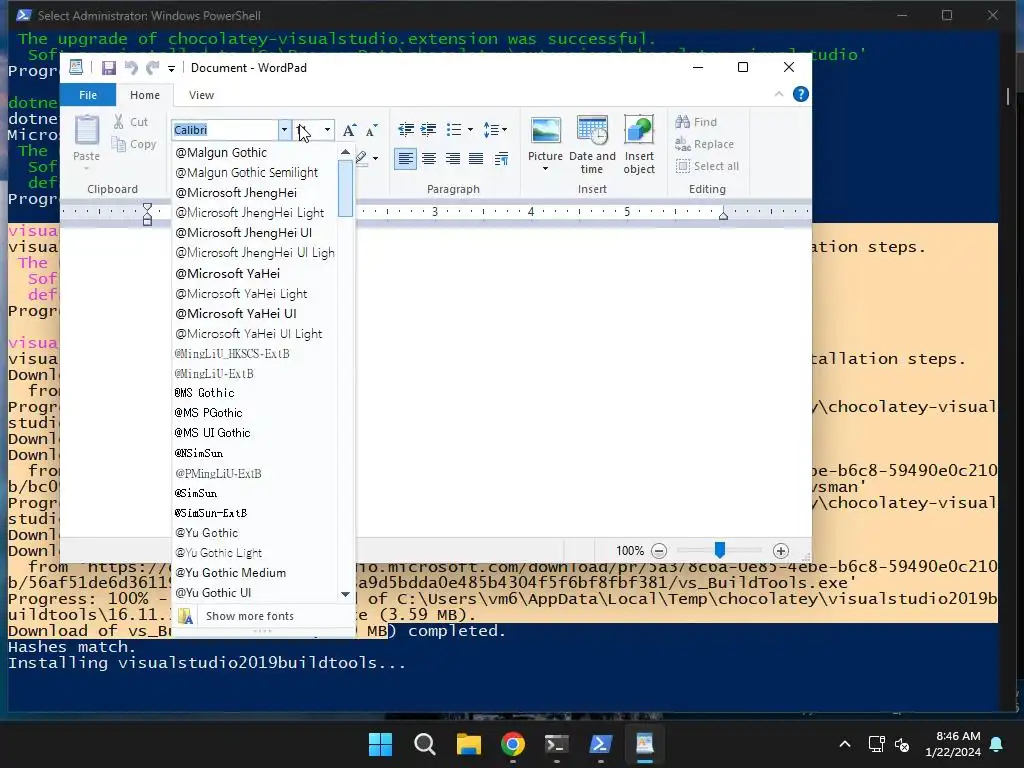Click the Paragraph settings icon
The height and width of the screenshot is (768, 1024).
[x=501, y=159]
